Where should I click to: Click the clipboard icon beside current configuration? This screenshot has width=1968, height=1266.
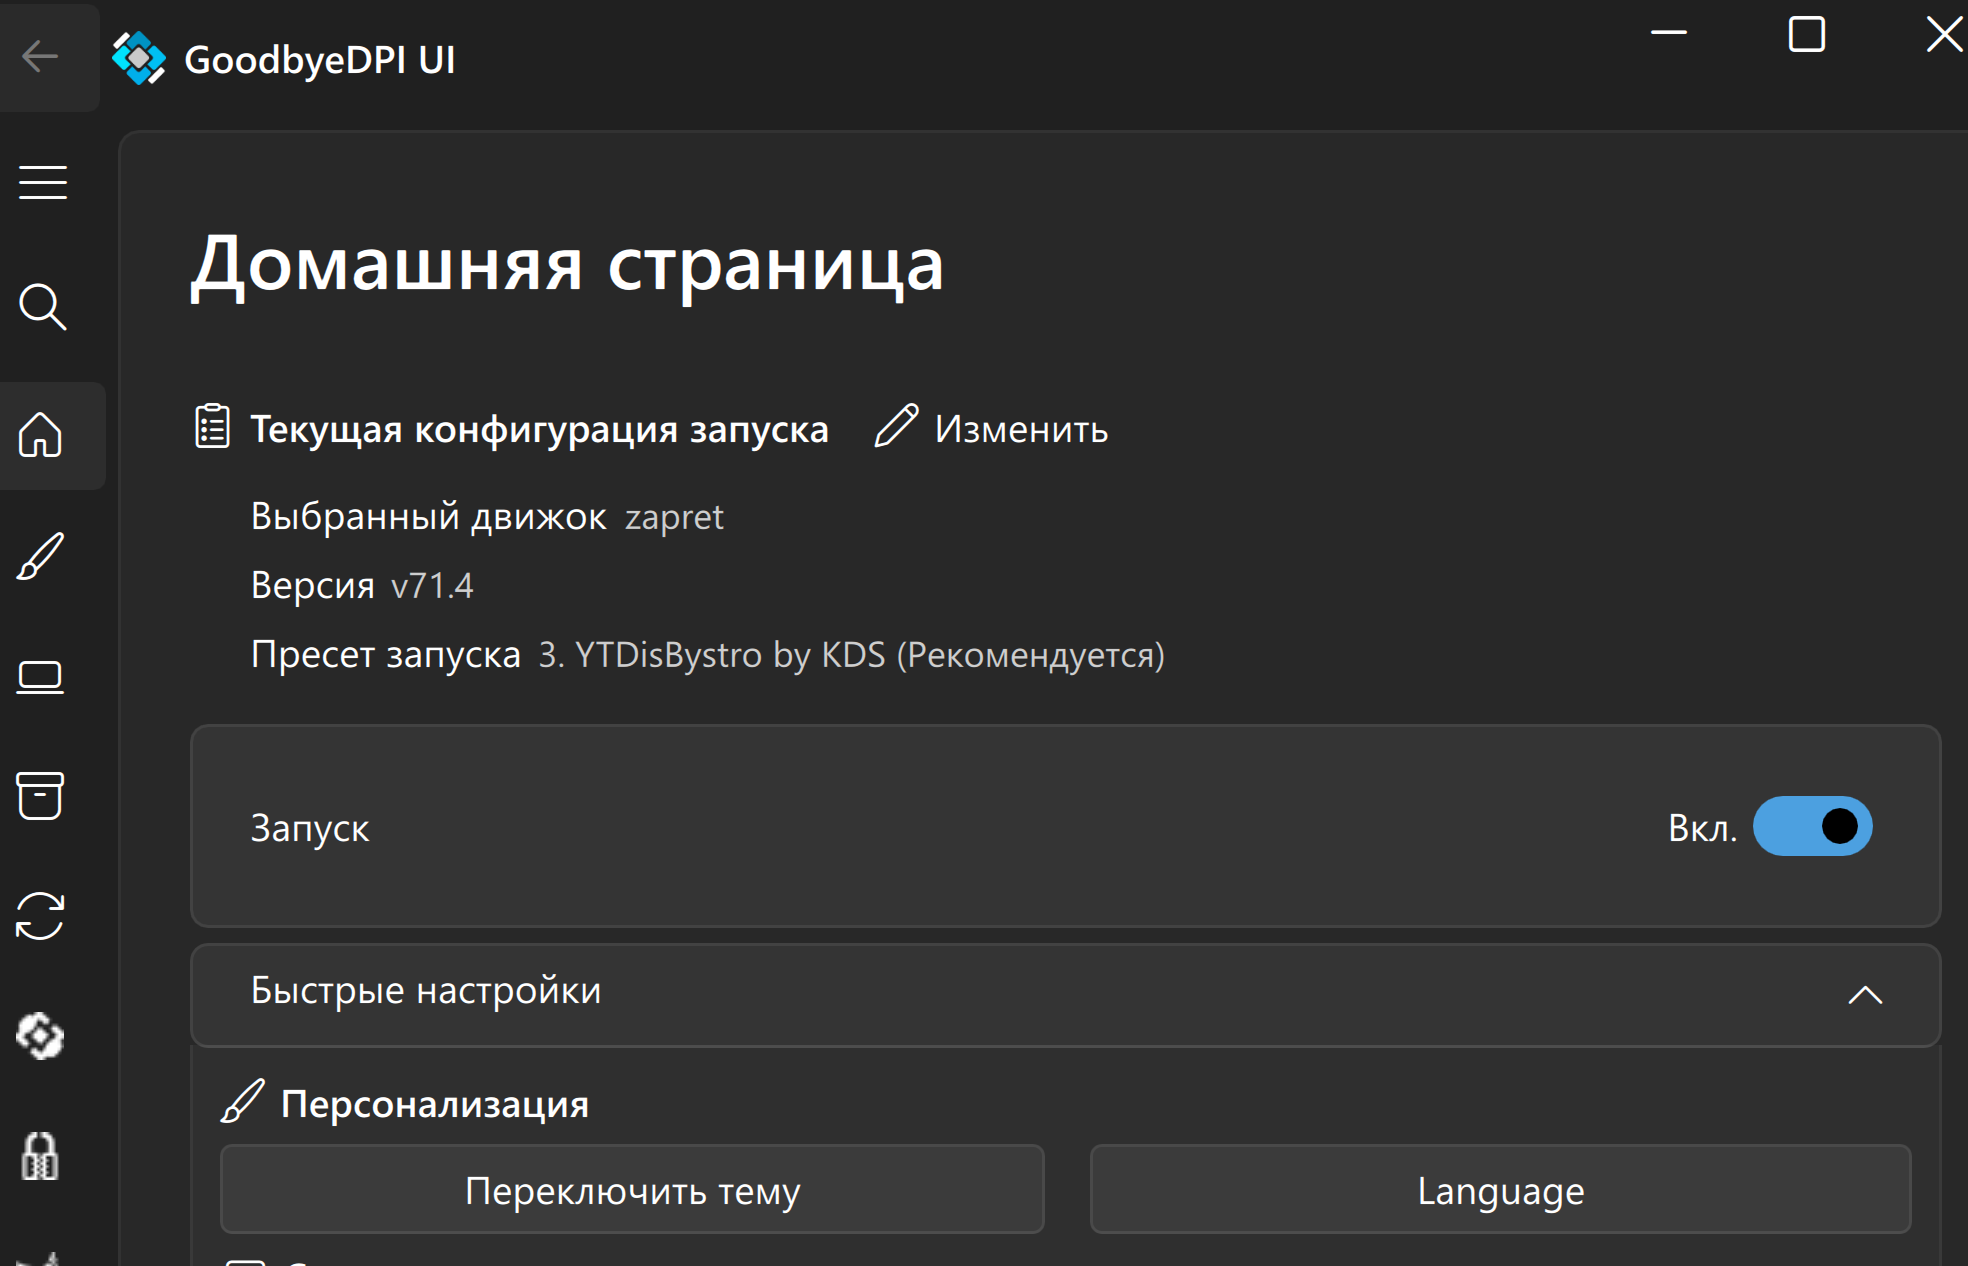coord(212,427)
